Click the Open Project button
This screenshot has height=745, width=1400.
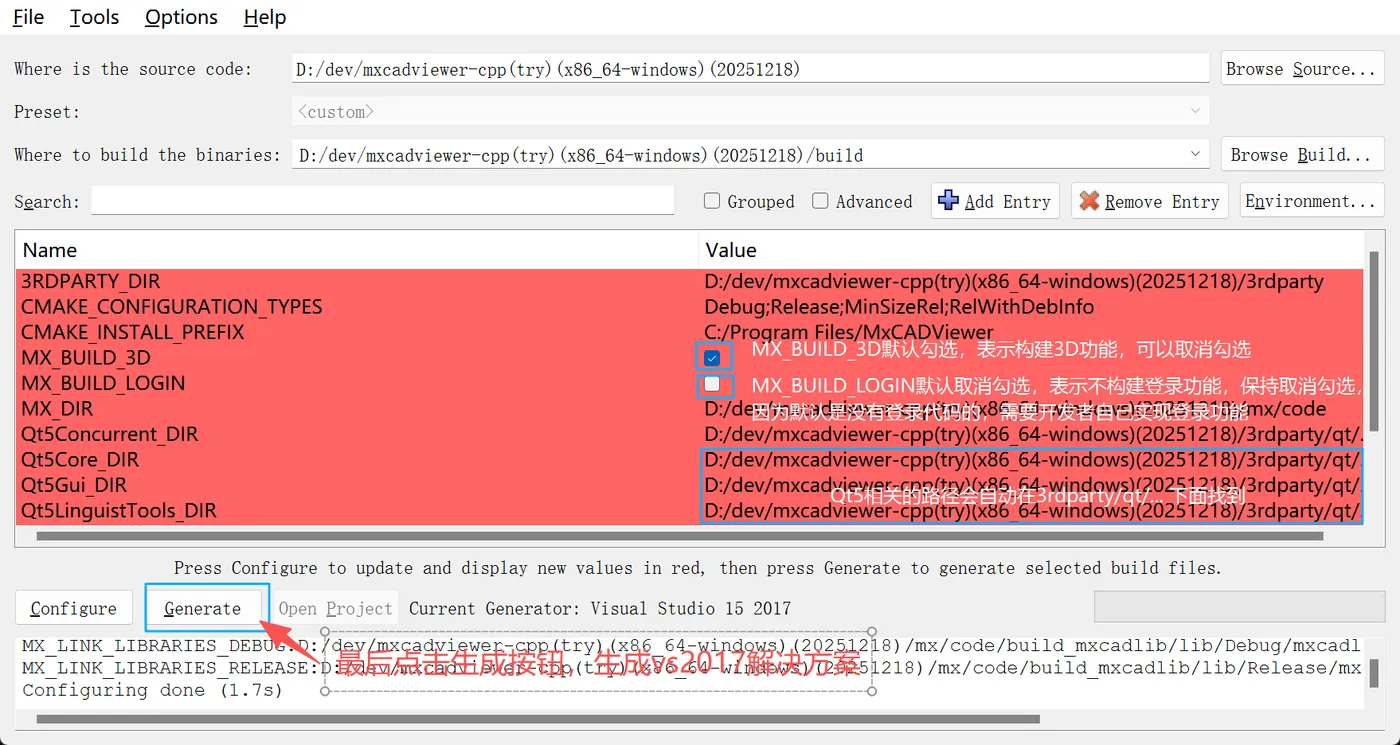point(335,608)
